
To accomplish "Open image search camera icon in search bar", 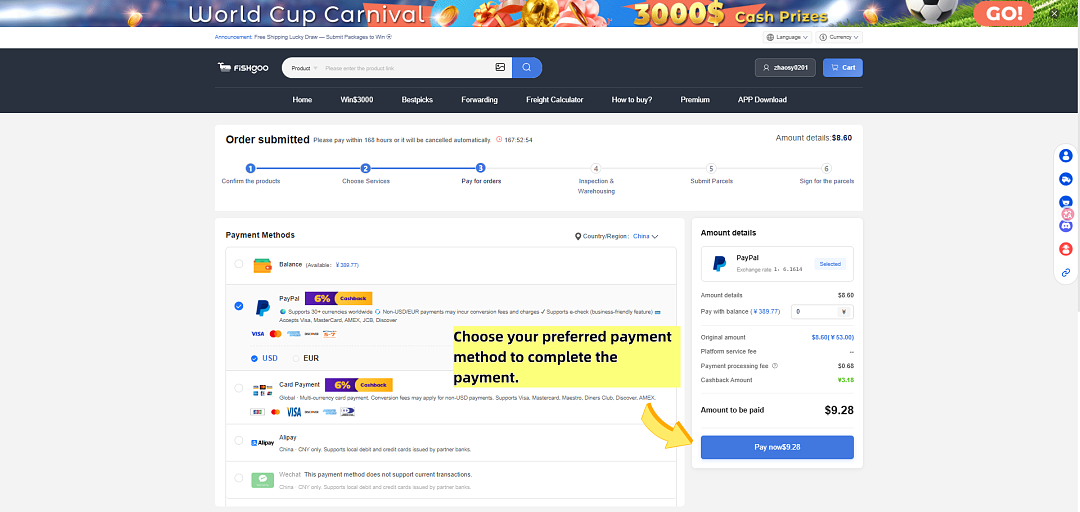I will tap(500, 68).
